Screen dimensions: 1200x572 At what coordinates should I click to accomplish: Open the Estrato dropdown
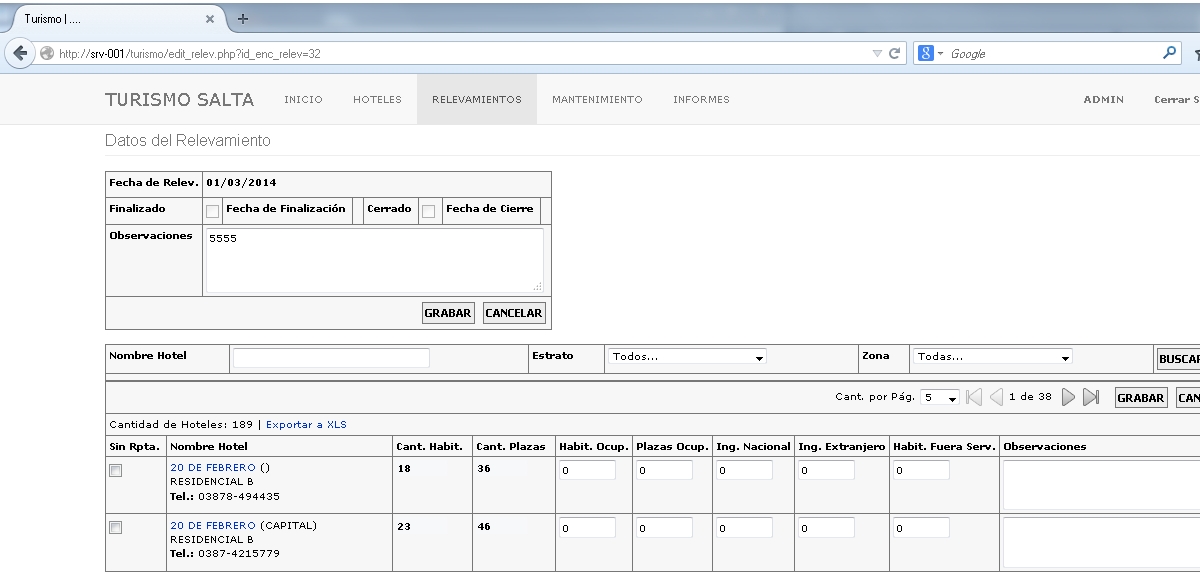[x=687, y=357]
